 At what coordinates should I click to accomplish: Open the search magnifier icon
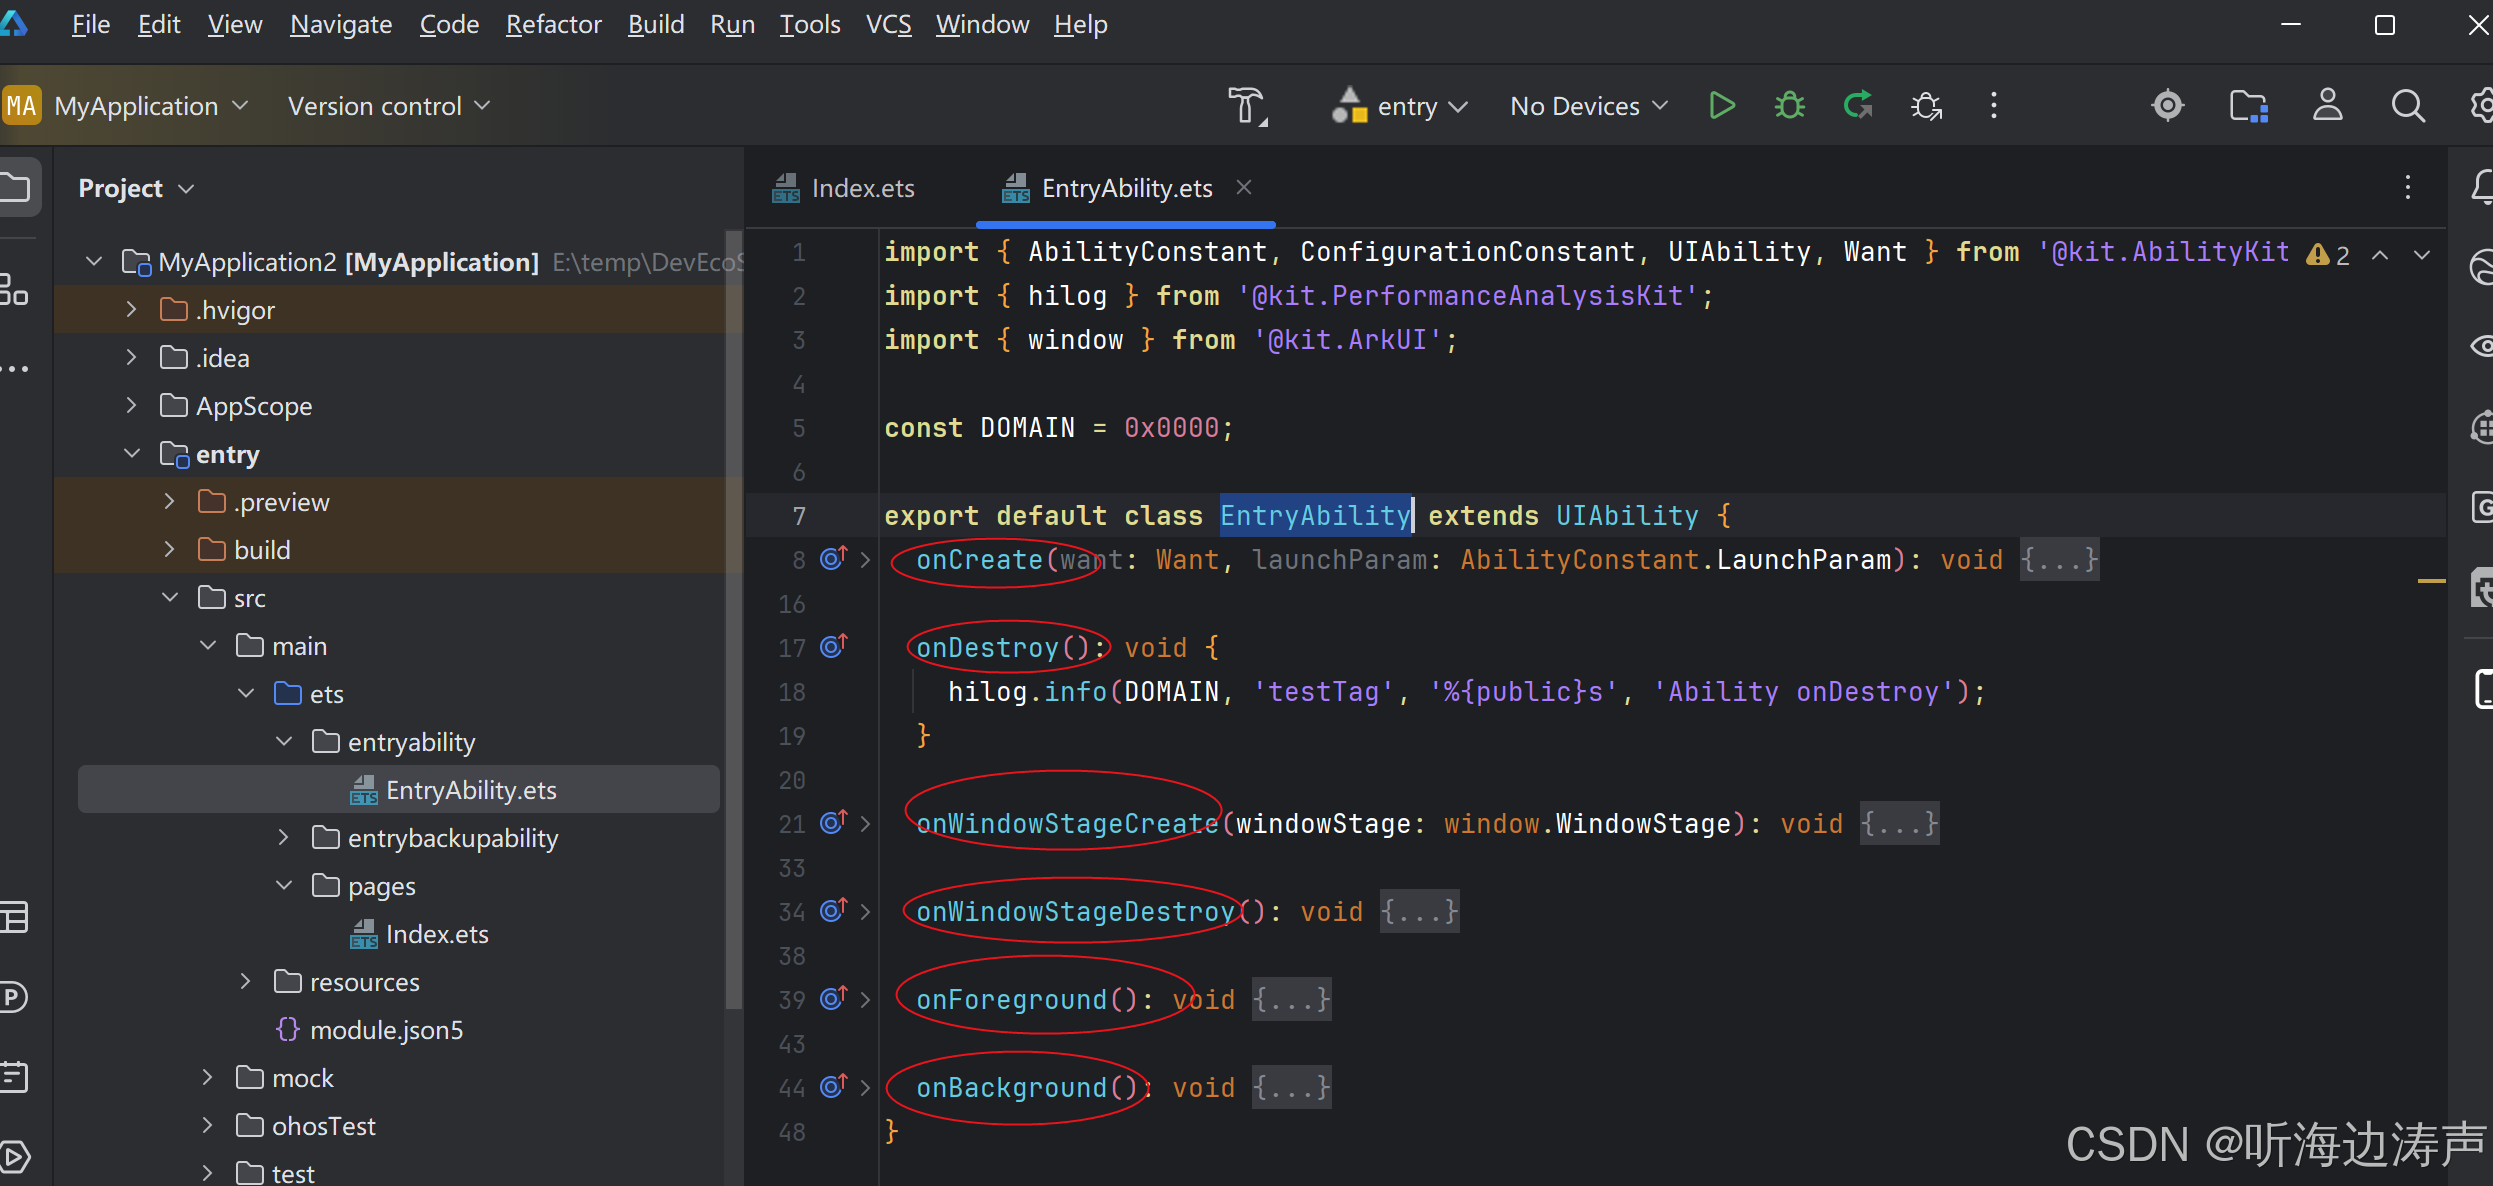(x=2407, y=106)
